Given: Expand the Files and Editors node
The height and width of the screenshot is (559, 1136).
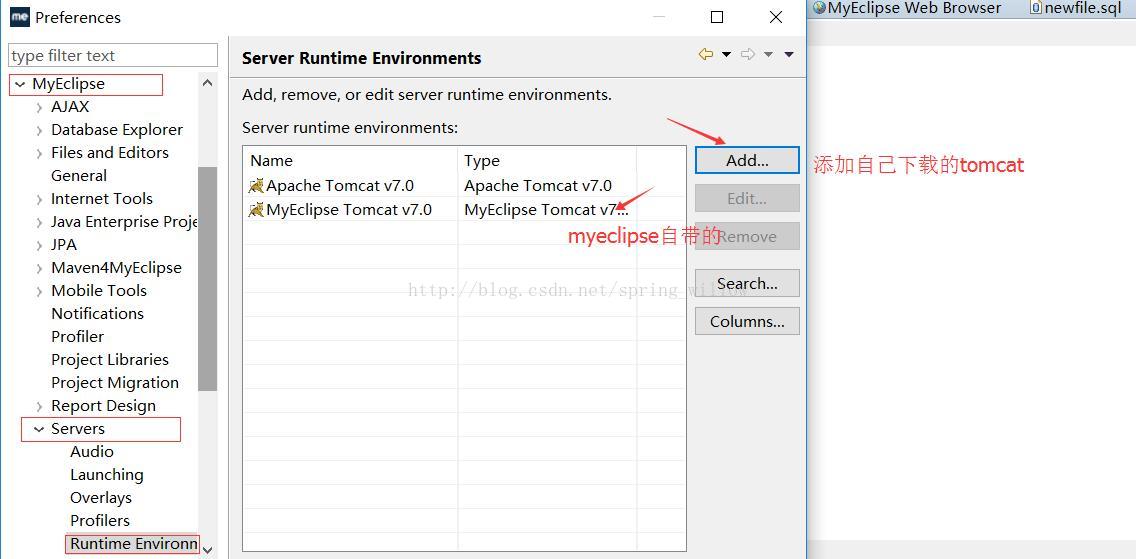Looking at the screenshot, I should point(39,154).
